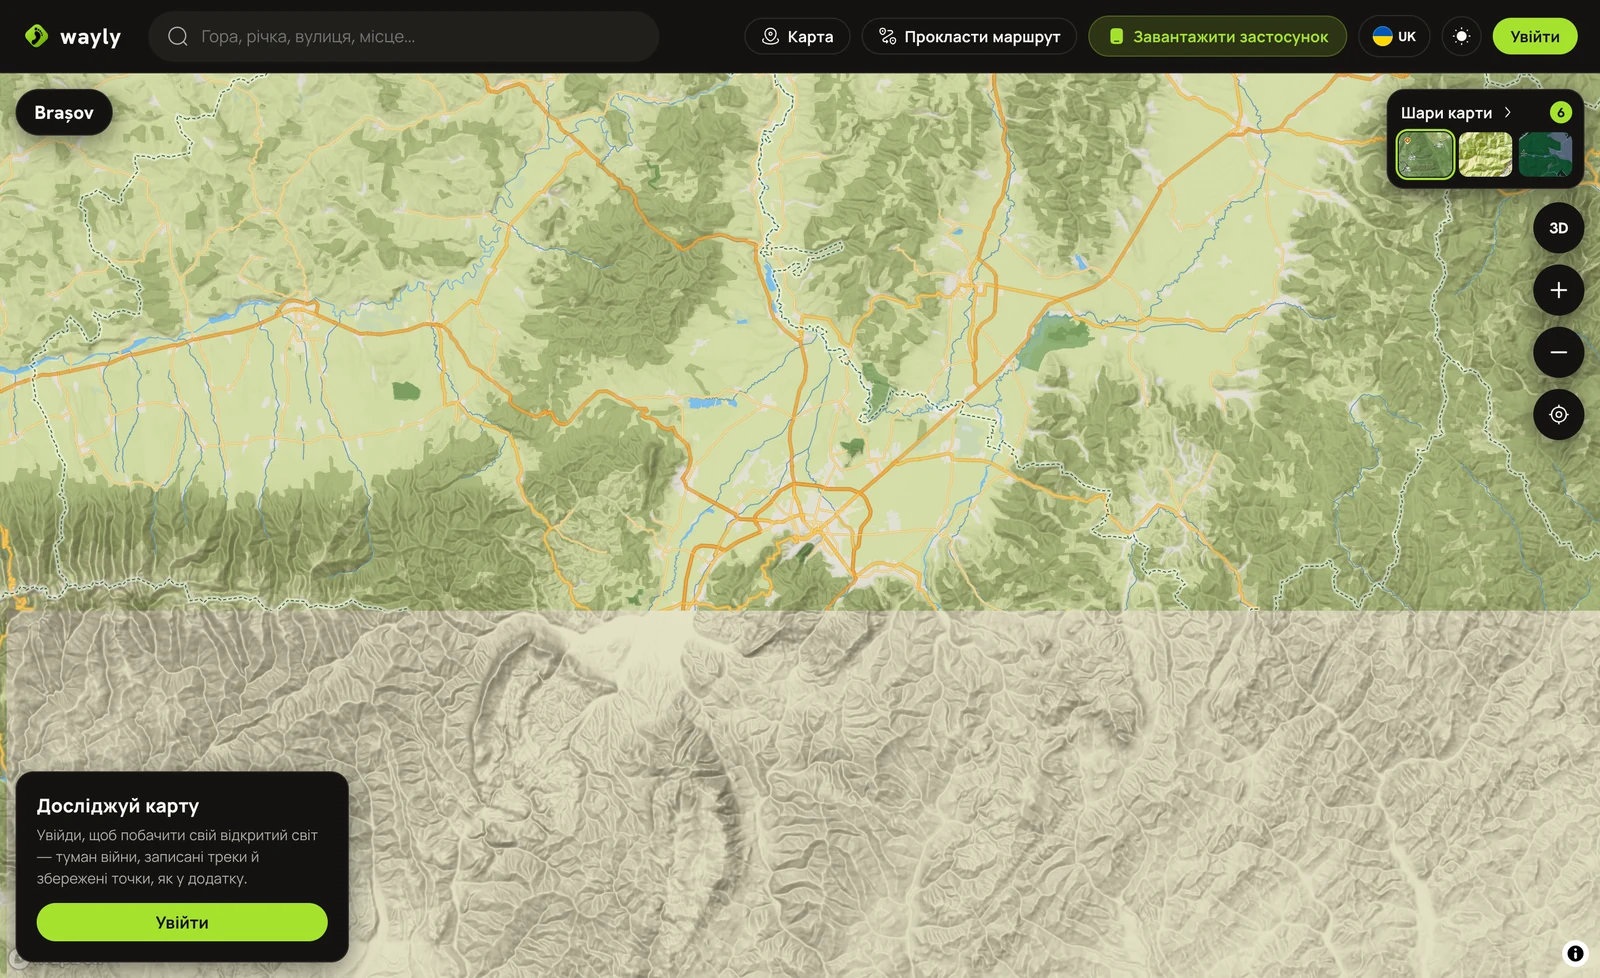Click the top-right Увійти button
Viewport: 1600px width, 978px height.
coord(1535,37)
